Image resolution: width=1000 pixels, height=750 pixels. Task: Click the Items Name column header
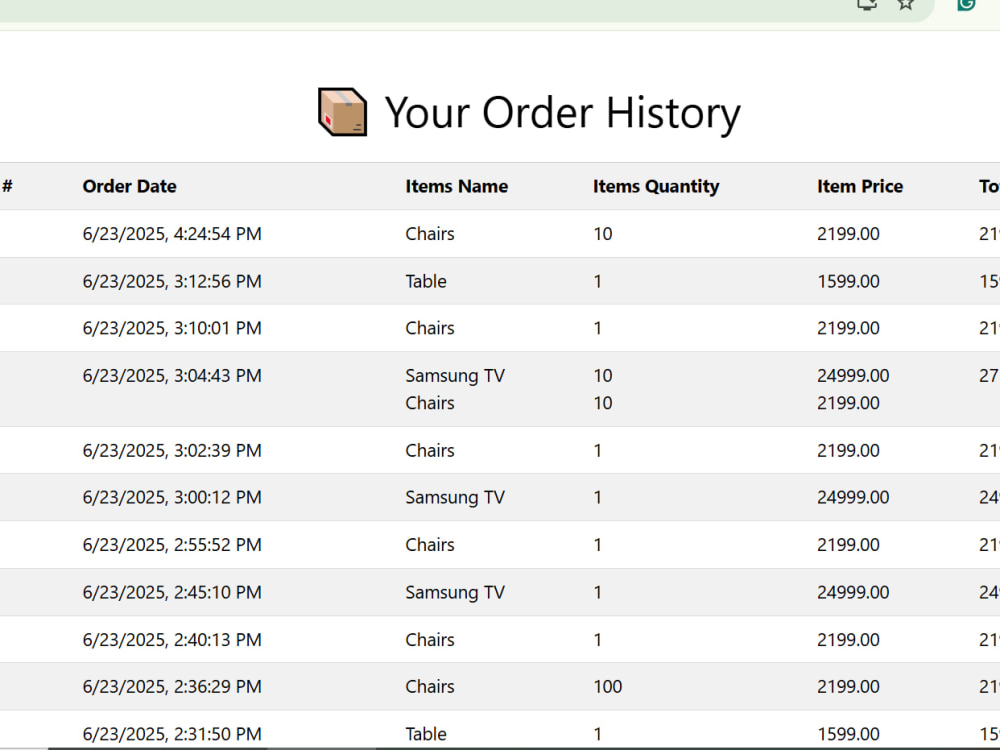[457, 186]
